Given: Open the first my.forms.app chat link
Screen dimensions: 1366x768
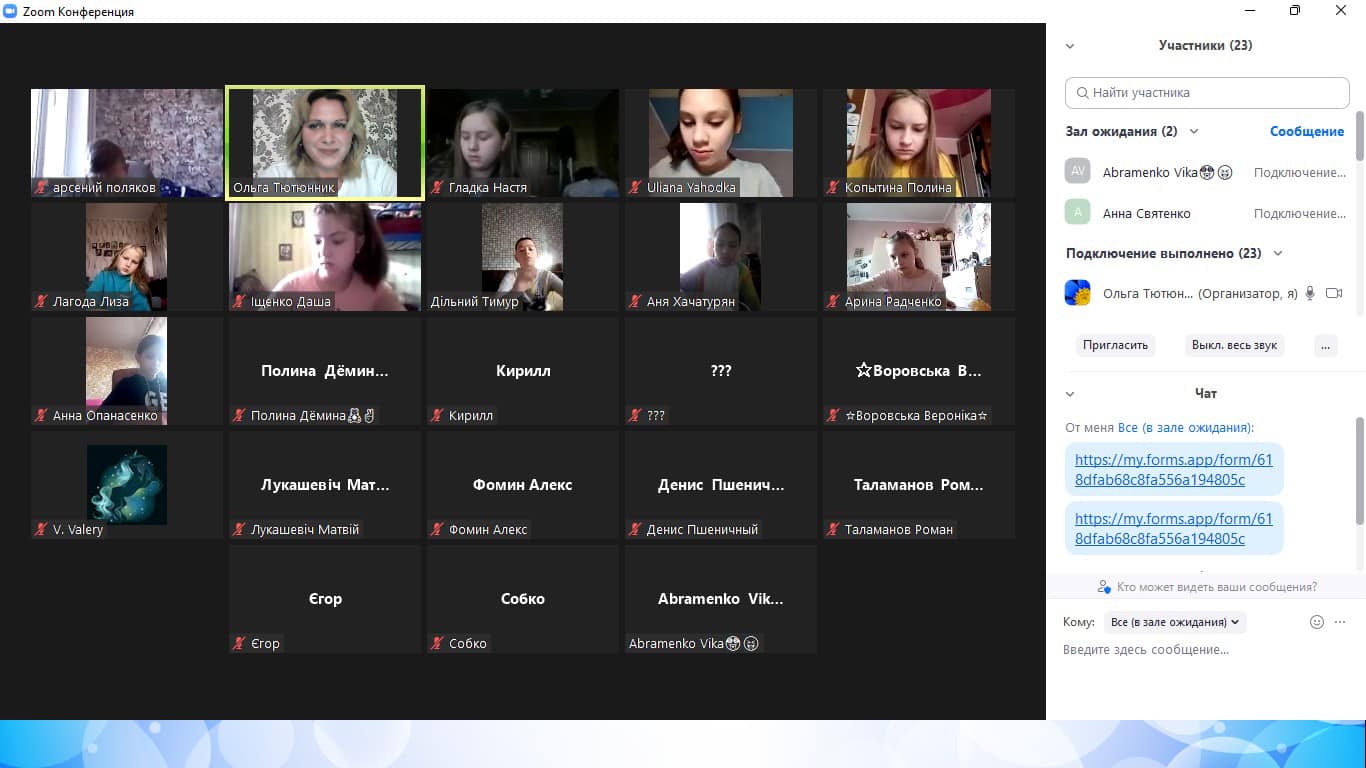Looking at the screenshot, I should (x=1174, y=470).
